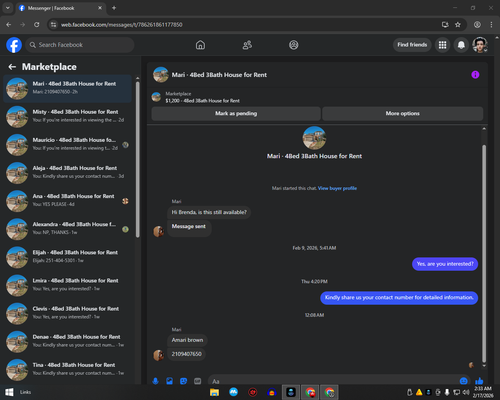The height and width of the screenshot is (400, 500).
Task: Open conversation information purple icon
Action: click(x=475, y=75)
